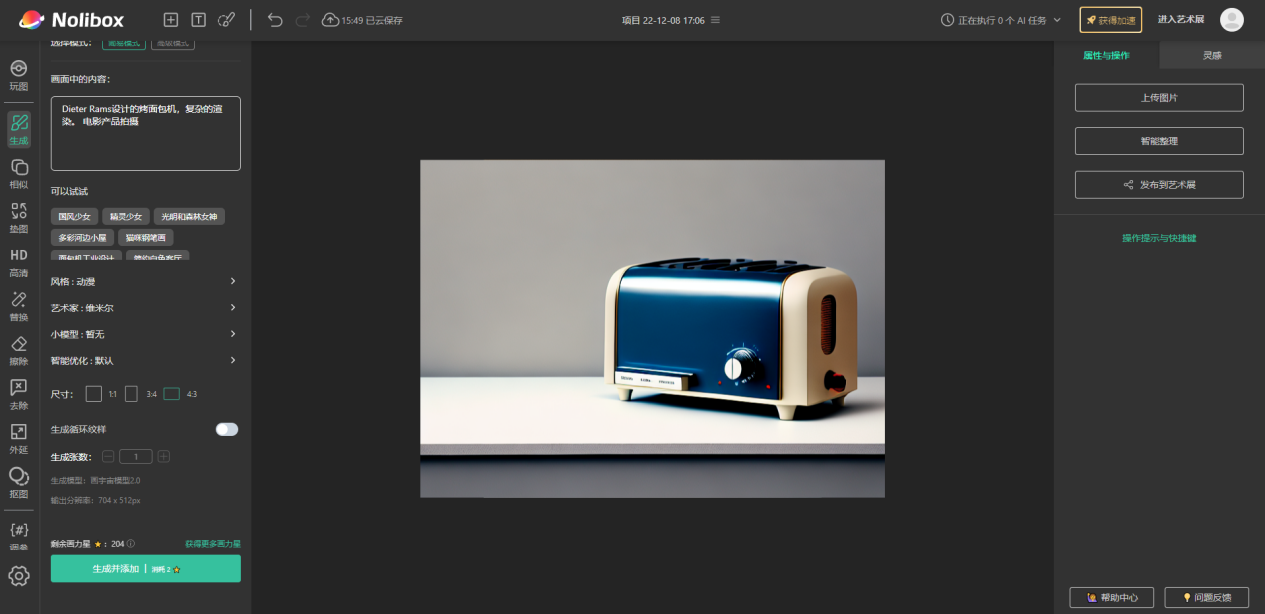Click the redo arrow

[303, 20]
